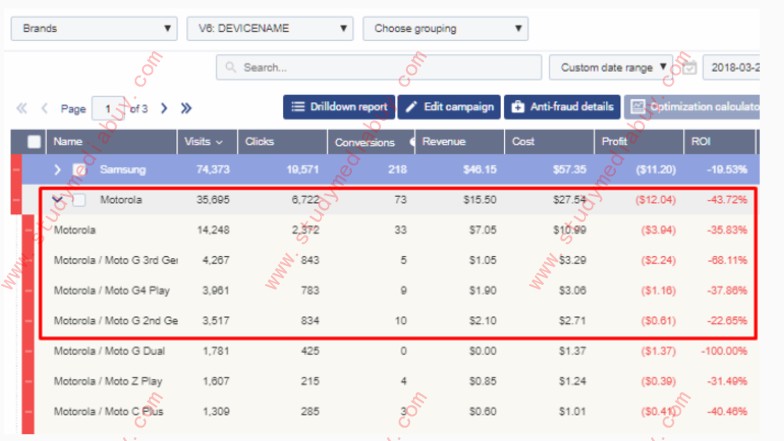784x441 pixels.
Task: Open the Optimization calculator
Action: (692, 107)
